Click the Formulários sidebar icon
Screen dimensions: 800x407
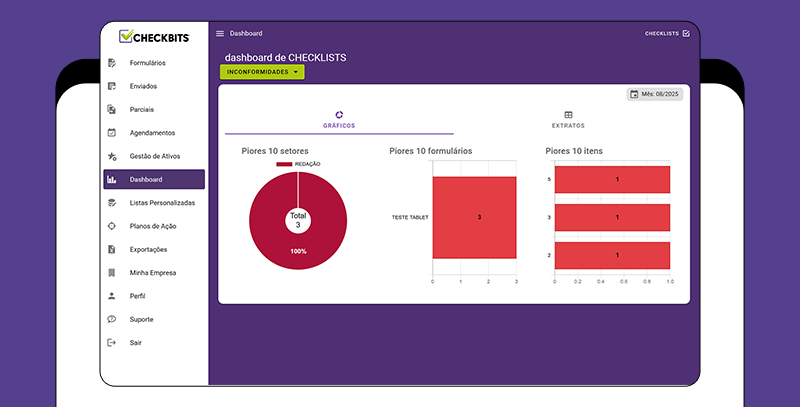coord(112,63)
